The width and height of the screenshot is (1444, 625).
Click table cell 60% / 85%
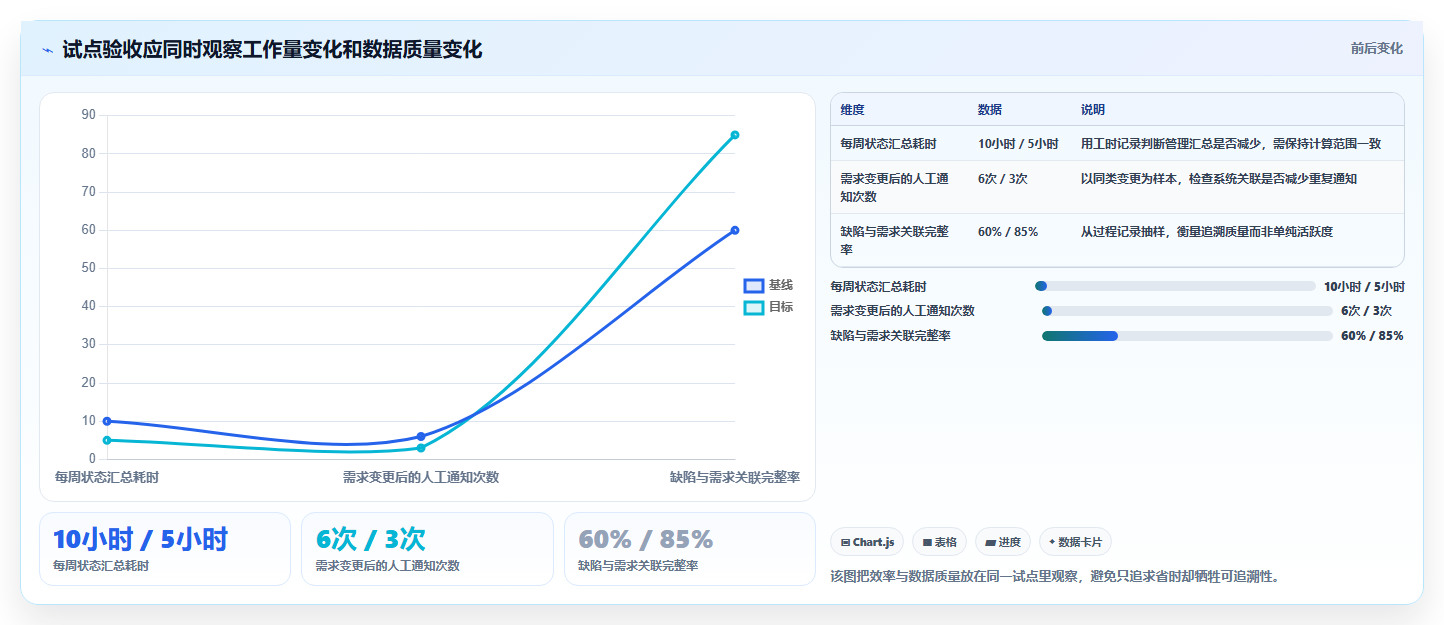click(x=1008, y=231)
